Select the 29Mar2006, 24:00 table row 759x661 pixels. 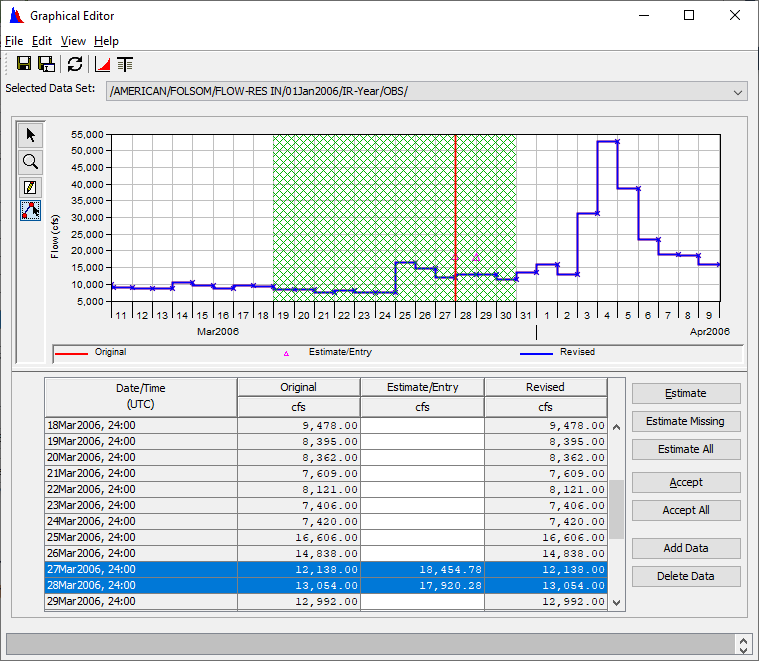coord(141,601)
